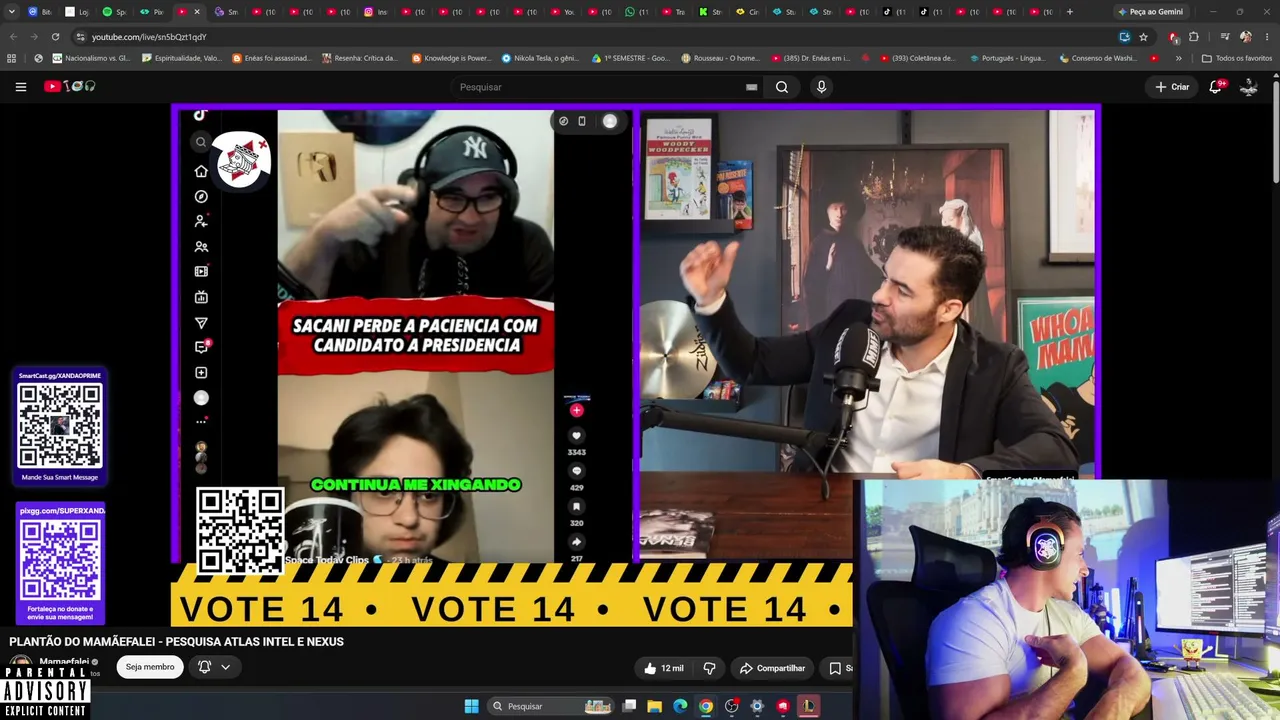Screen dimensions: 1280x720
Task: Click the TikTok messages icon with badge
Action: coord(201,347)
